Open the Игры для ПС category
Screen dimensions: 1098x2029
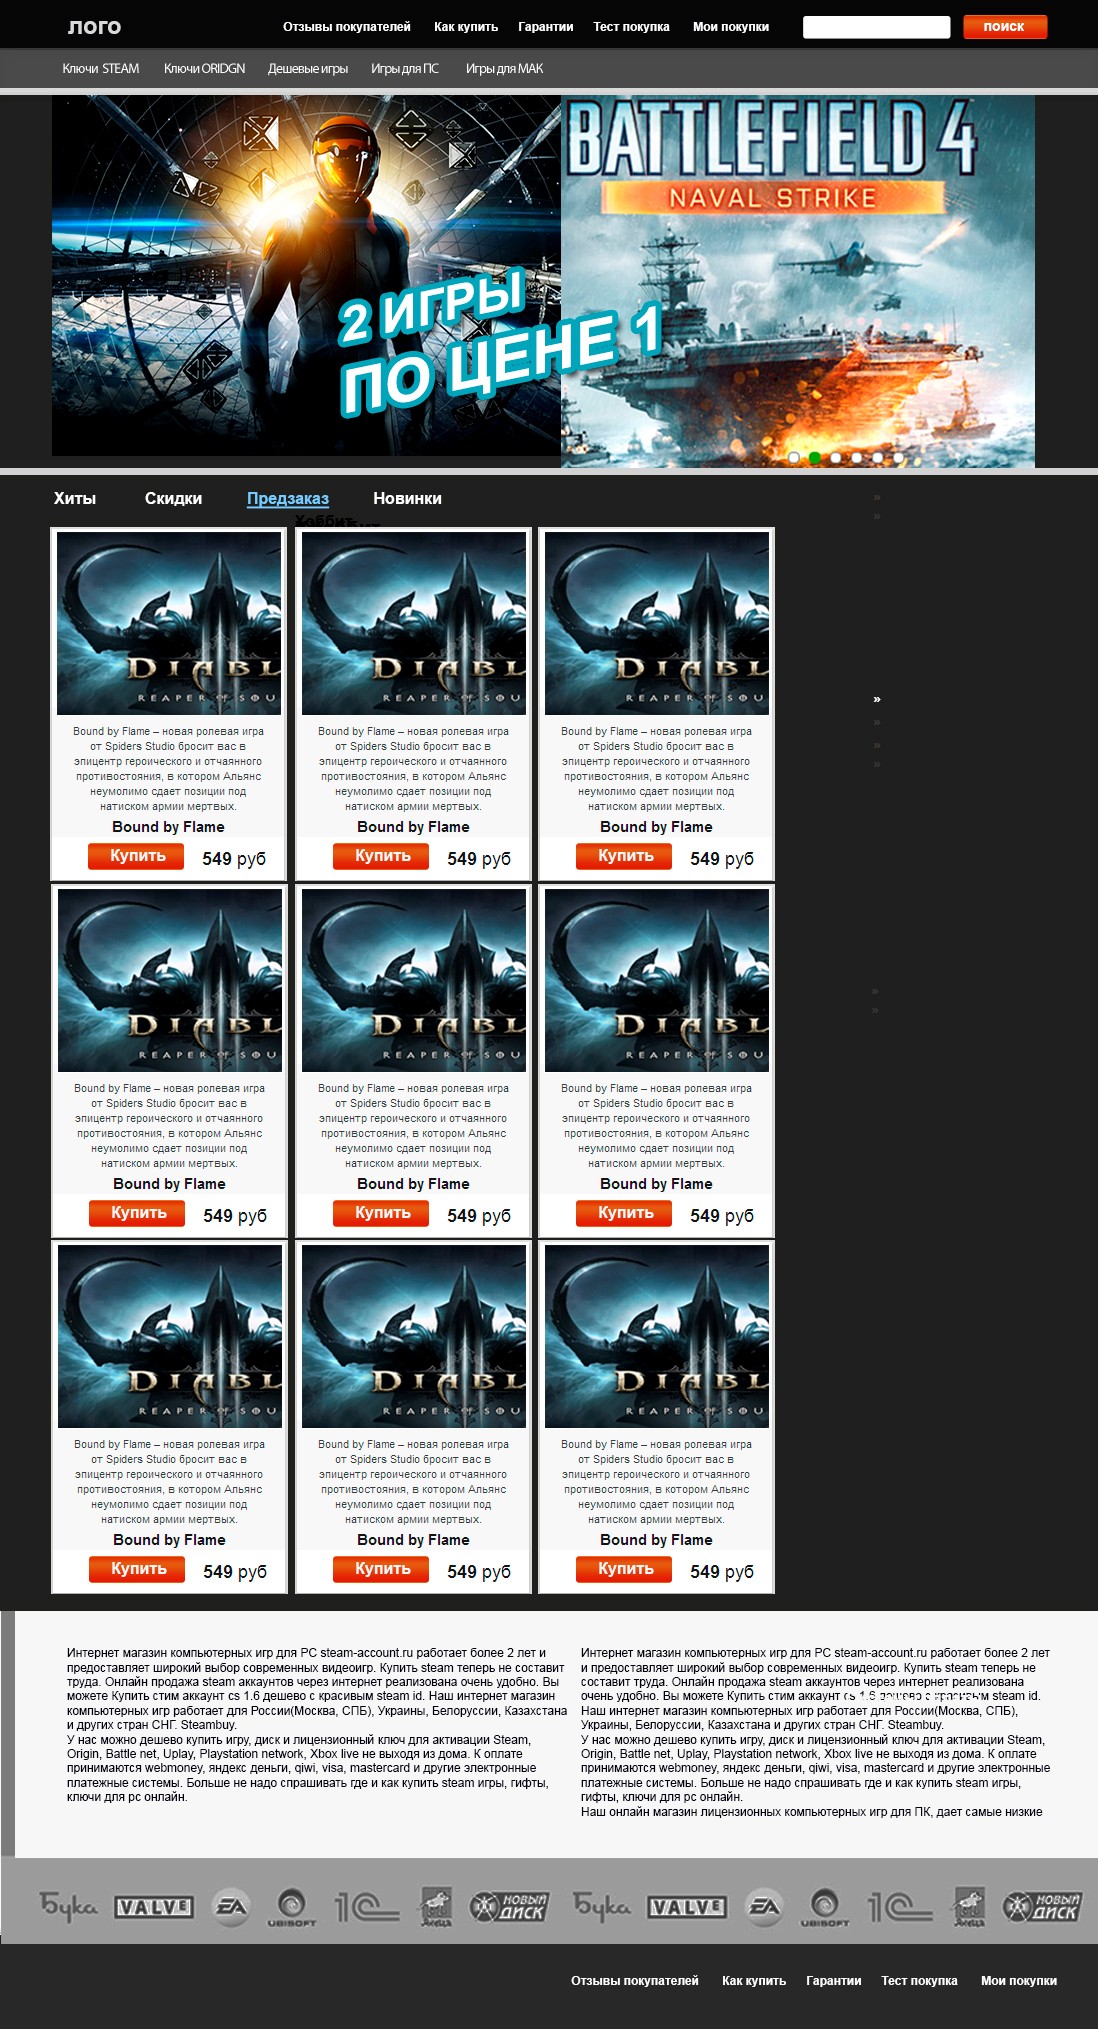click(405, 68)
